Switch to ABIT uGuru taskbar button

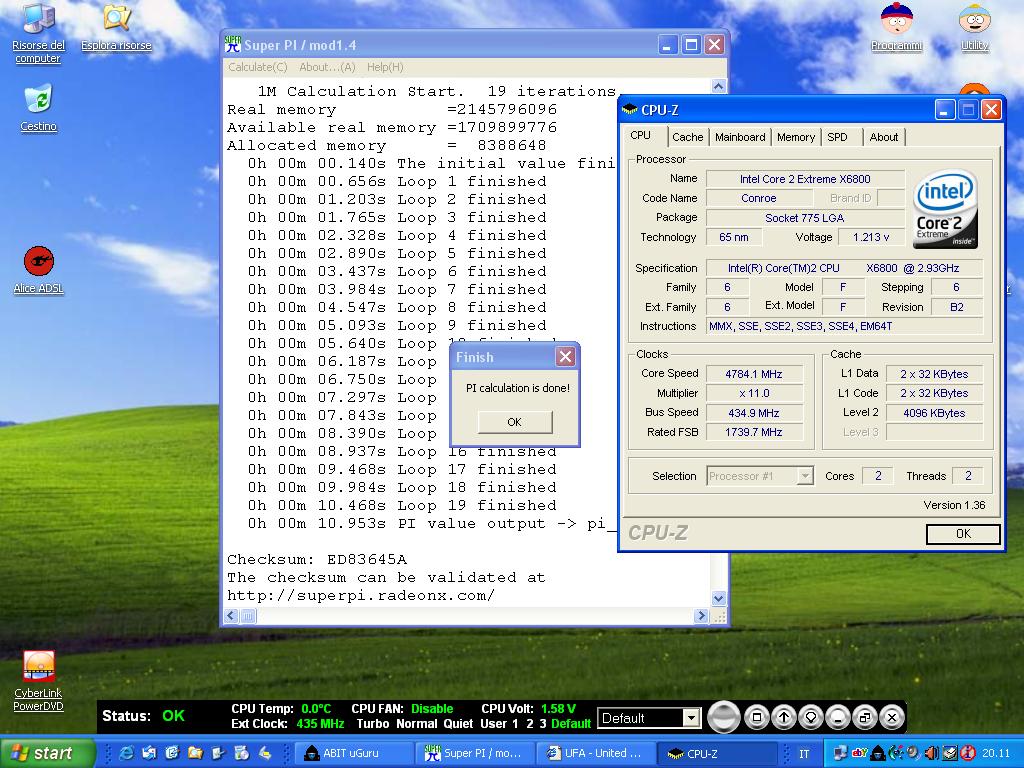(354, 753)
